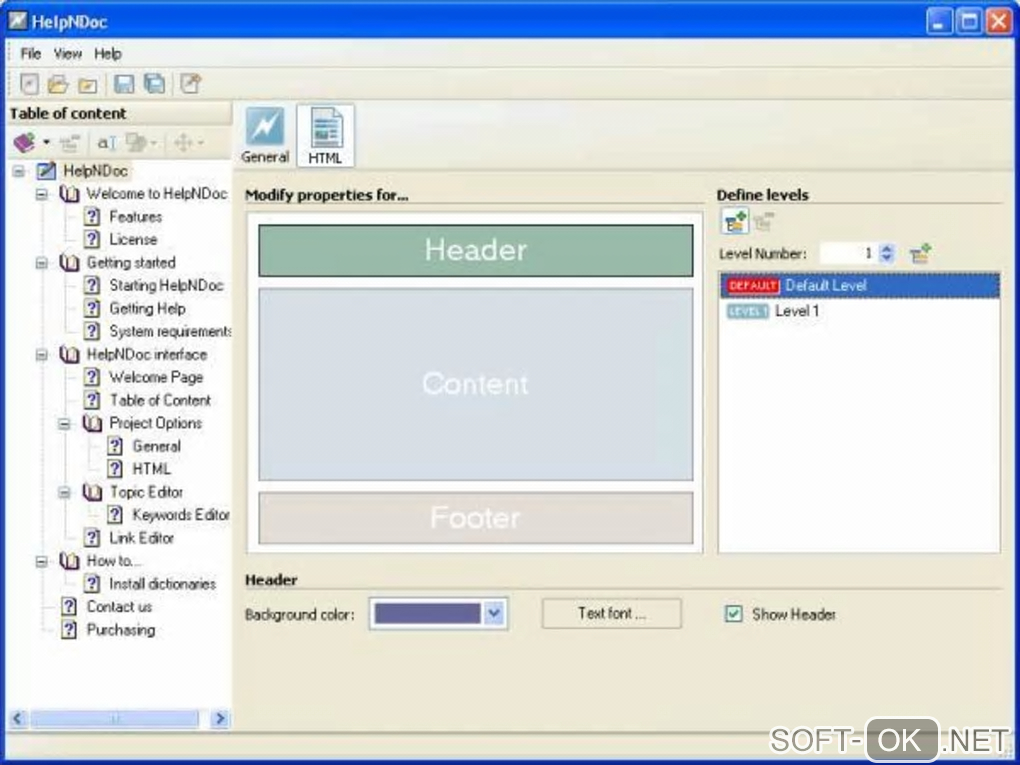Viewport: 1020px width, 765px height.
Task: Click the New project toolbar icon
Action: (30, 84)
